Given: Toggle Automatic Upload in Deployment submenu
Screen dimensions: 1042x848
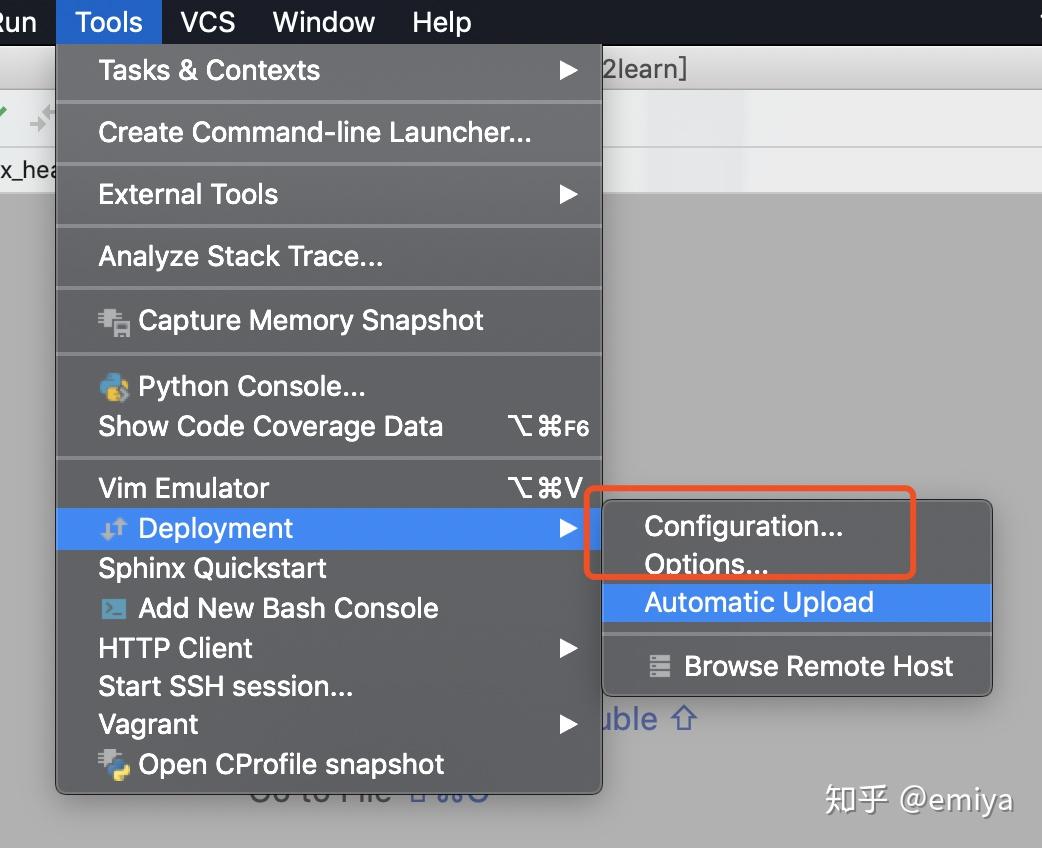Looking at the screenshot, I should point(759,602).
